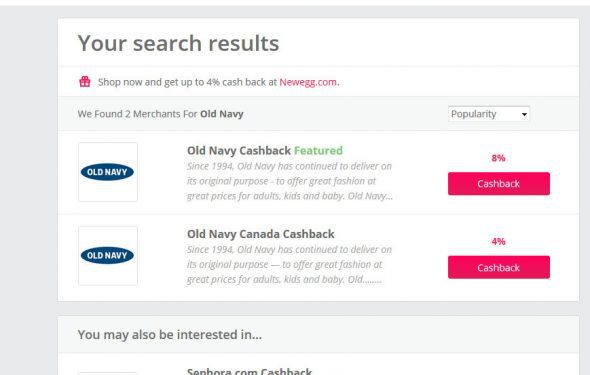Open the Popularity sort dropdown
This screenshot has height=375, width=590.
(489, 114)
